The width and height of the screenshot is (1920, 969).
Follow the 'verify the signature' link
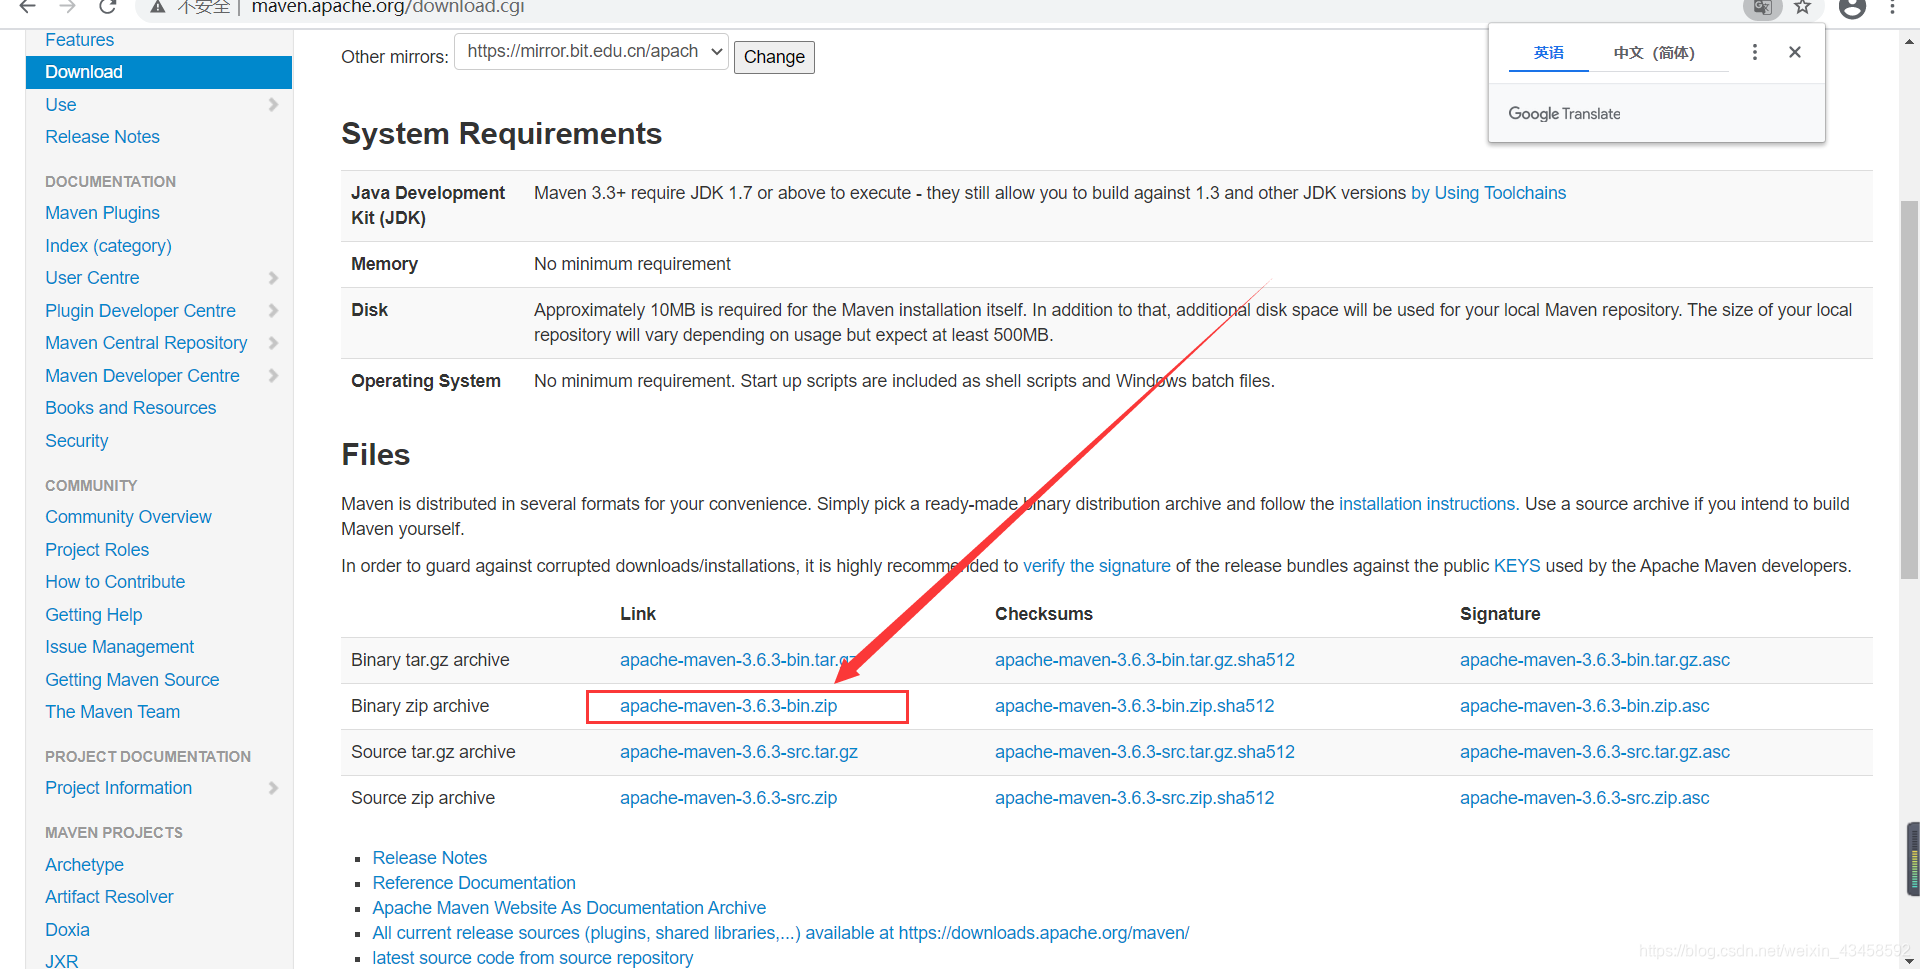[x=1096, y=566]
